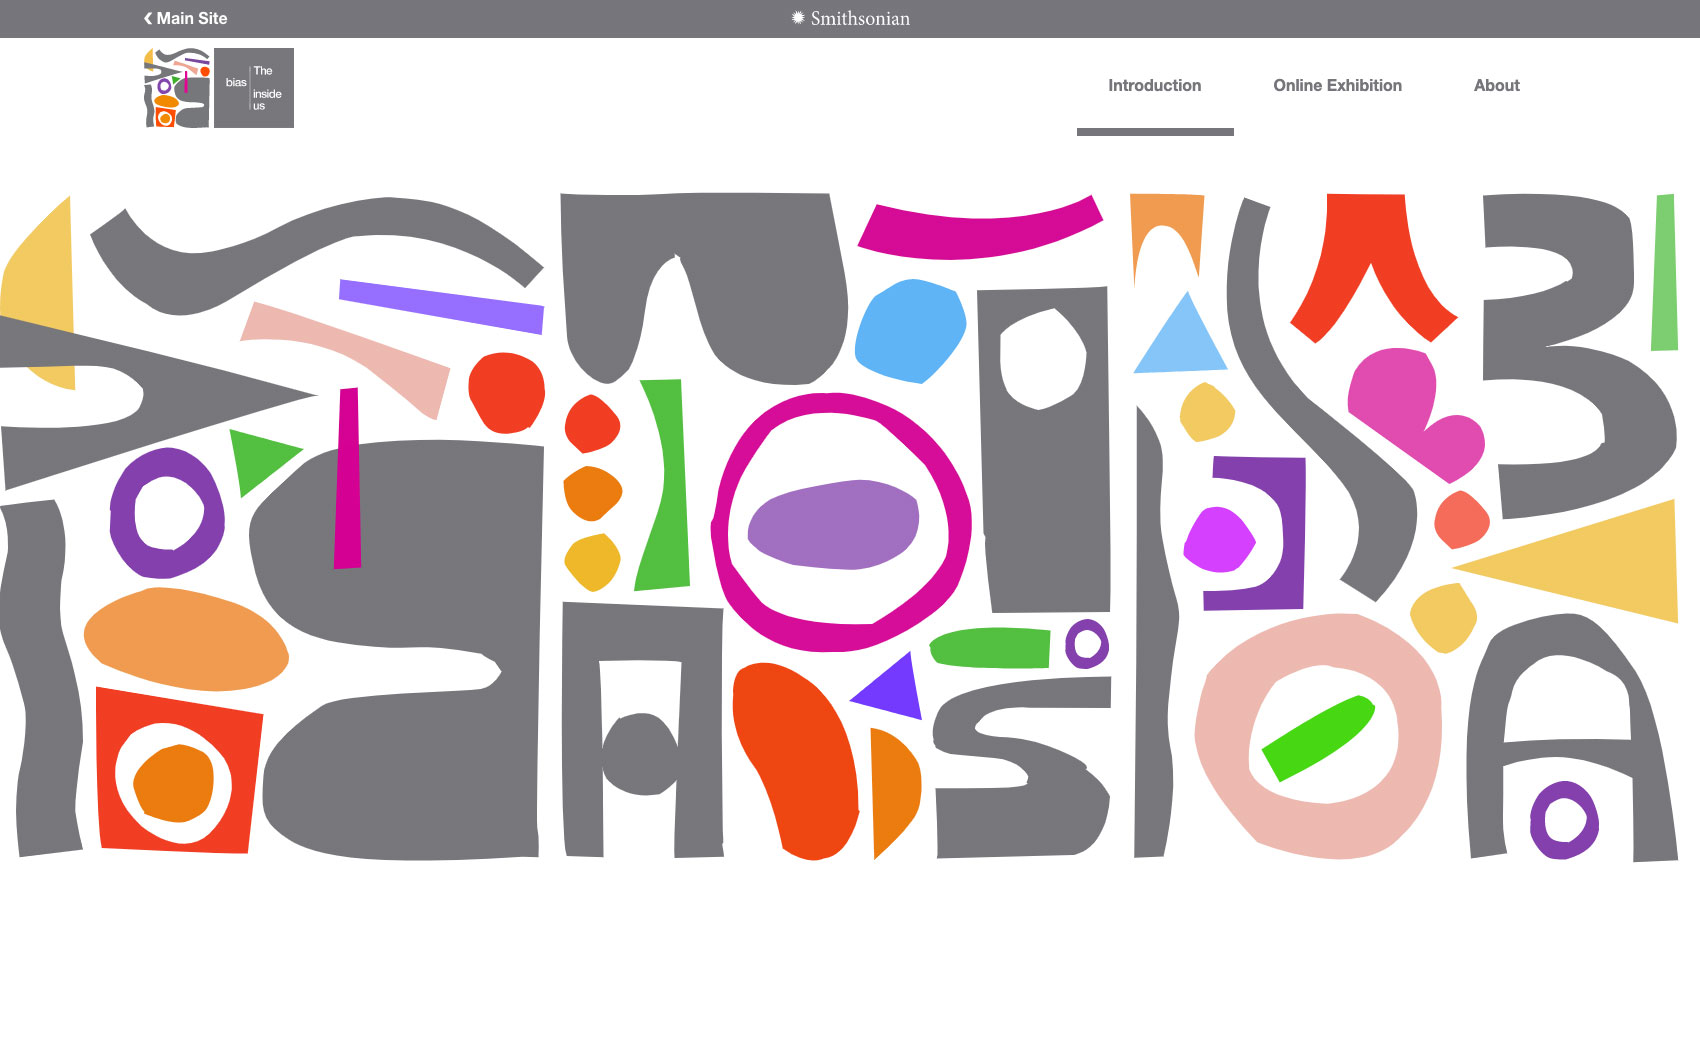Click the large orange oval on the left
Viewport: 1700px width, 1050px height.
coord(186,640)
